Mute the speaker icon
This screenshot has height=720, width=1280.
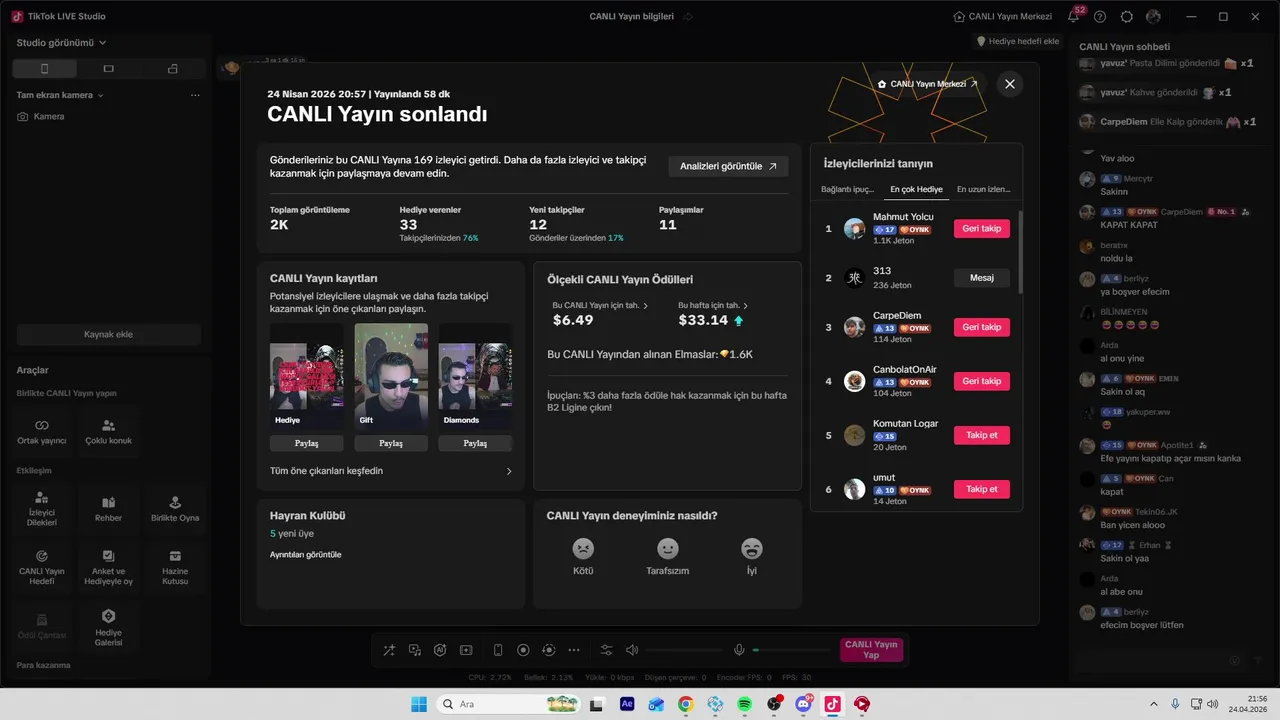tap(632, 650)
